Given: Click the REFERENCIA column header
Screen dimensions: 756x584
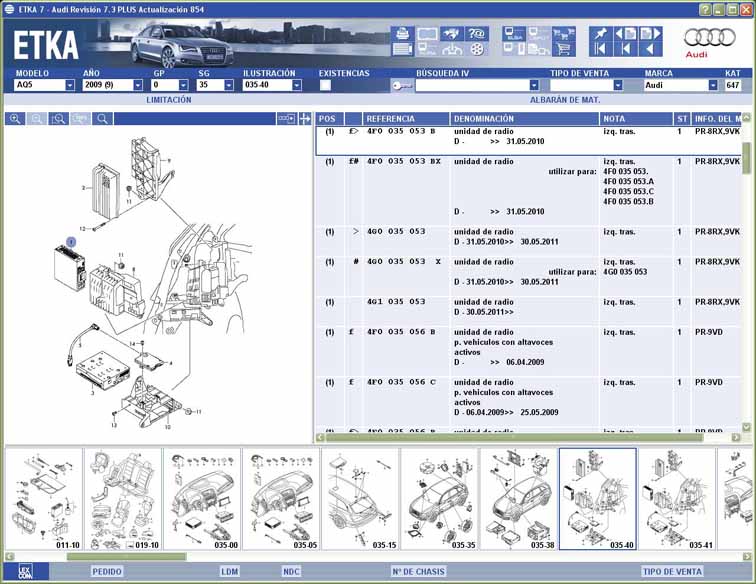Looking at the screenshot, I should 406,119.
